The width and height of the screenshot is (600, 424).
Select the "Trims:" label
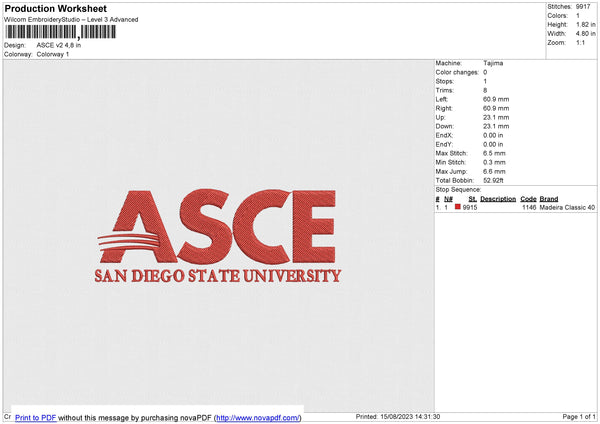445,90
